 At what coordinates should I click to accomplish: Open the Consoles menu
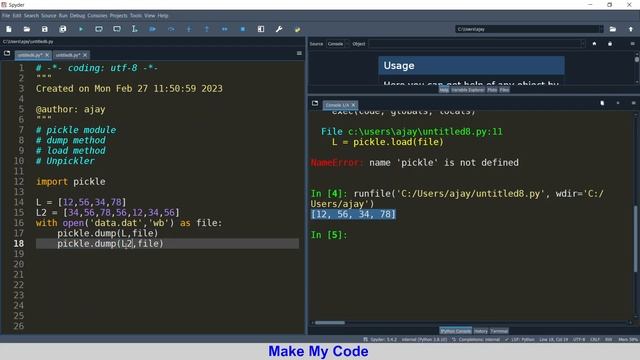[97, 16]
